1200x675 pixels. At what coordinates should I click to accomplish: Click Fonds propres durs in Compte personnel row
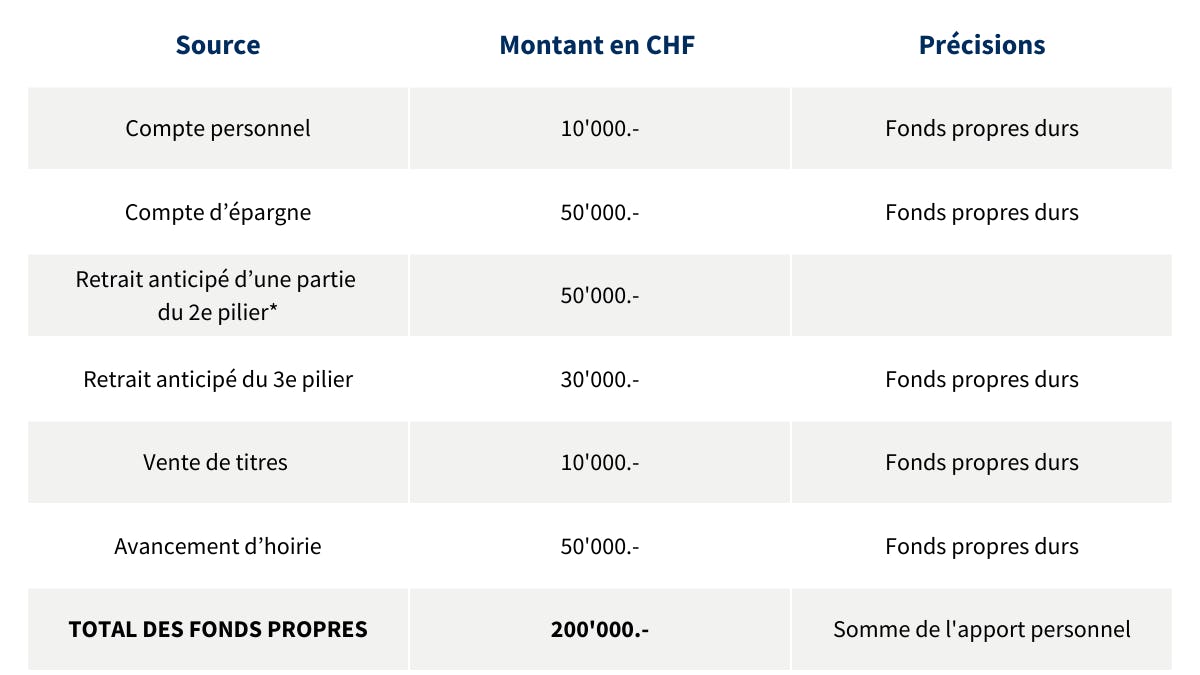tap(982, 129)
